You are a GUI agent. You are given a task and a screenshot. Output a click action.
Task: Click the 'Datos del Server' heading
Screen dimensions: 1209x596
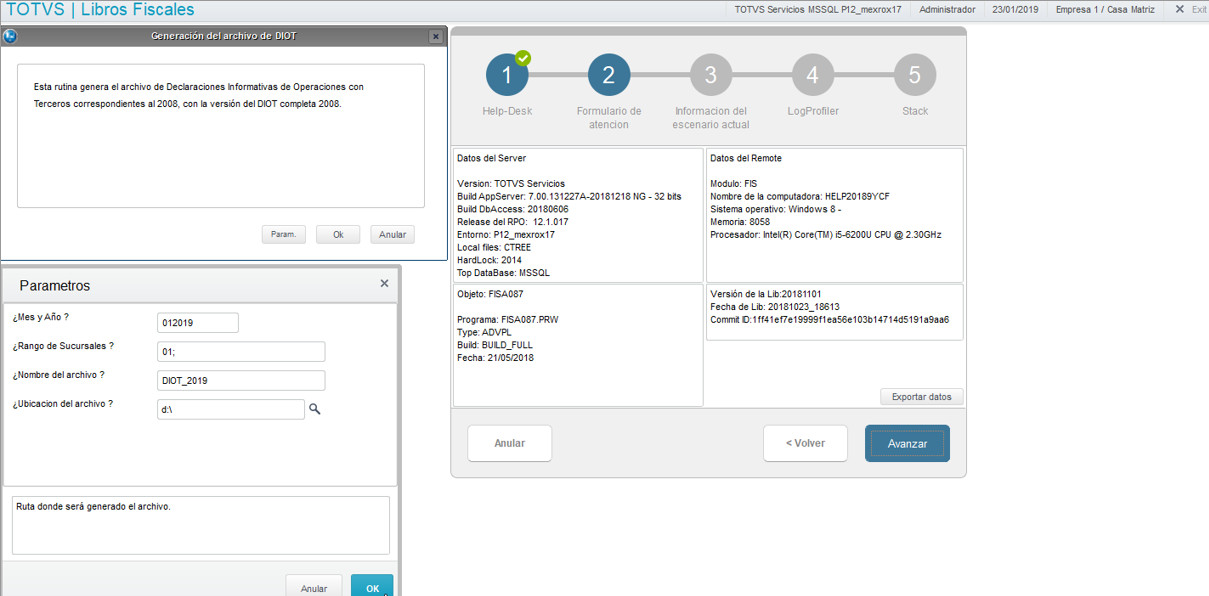(x=491, y=158)
